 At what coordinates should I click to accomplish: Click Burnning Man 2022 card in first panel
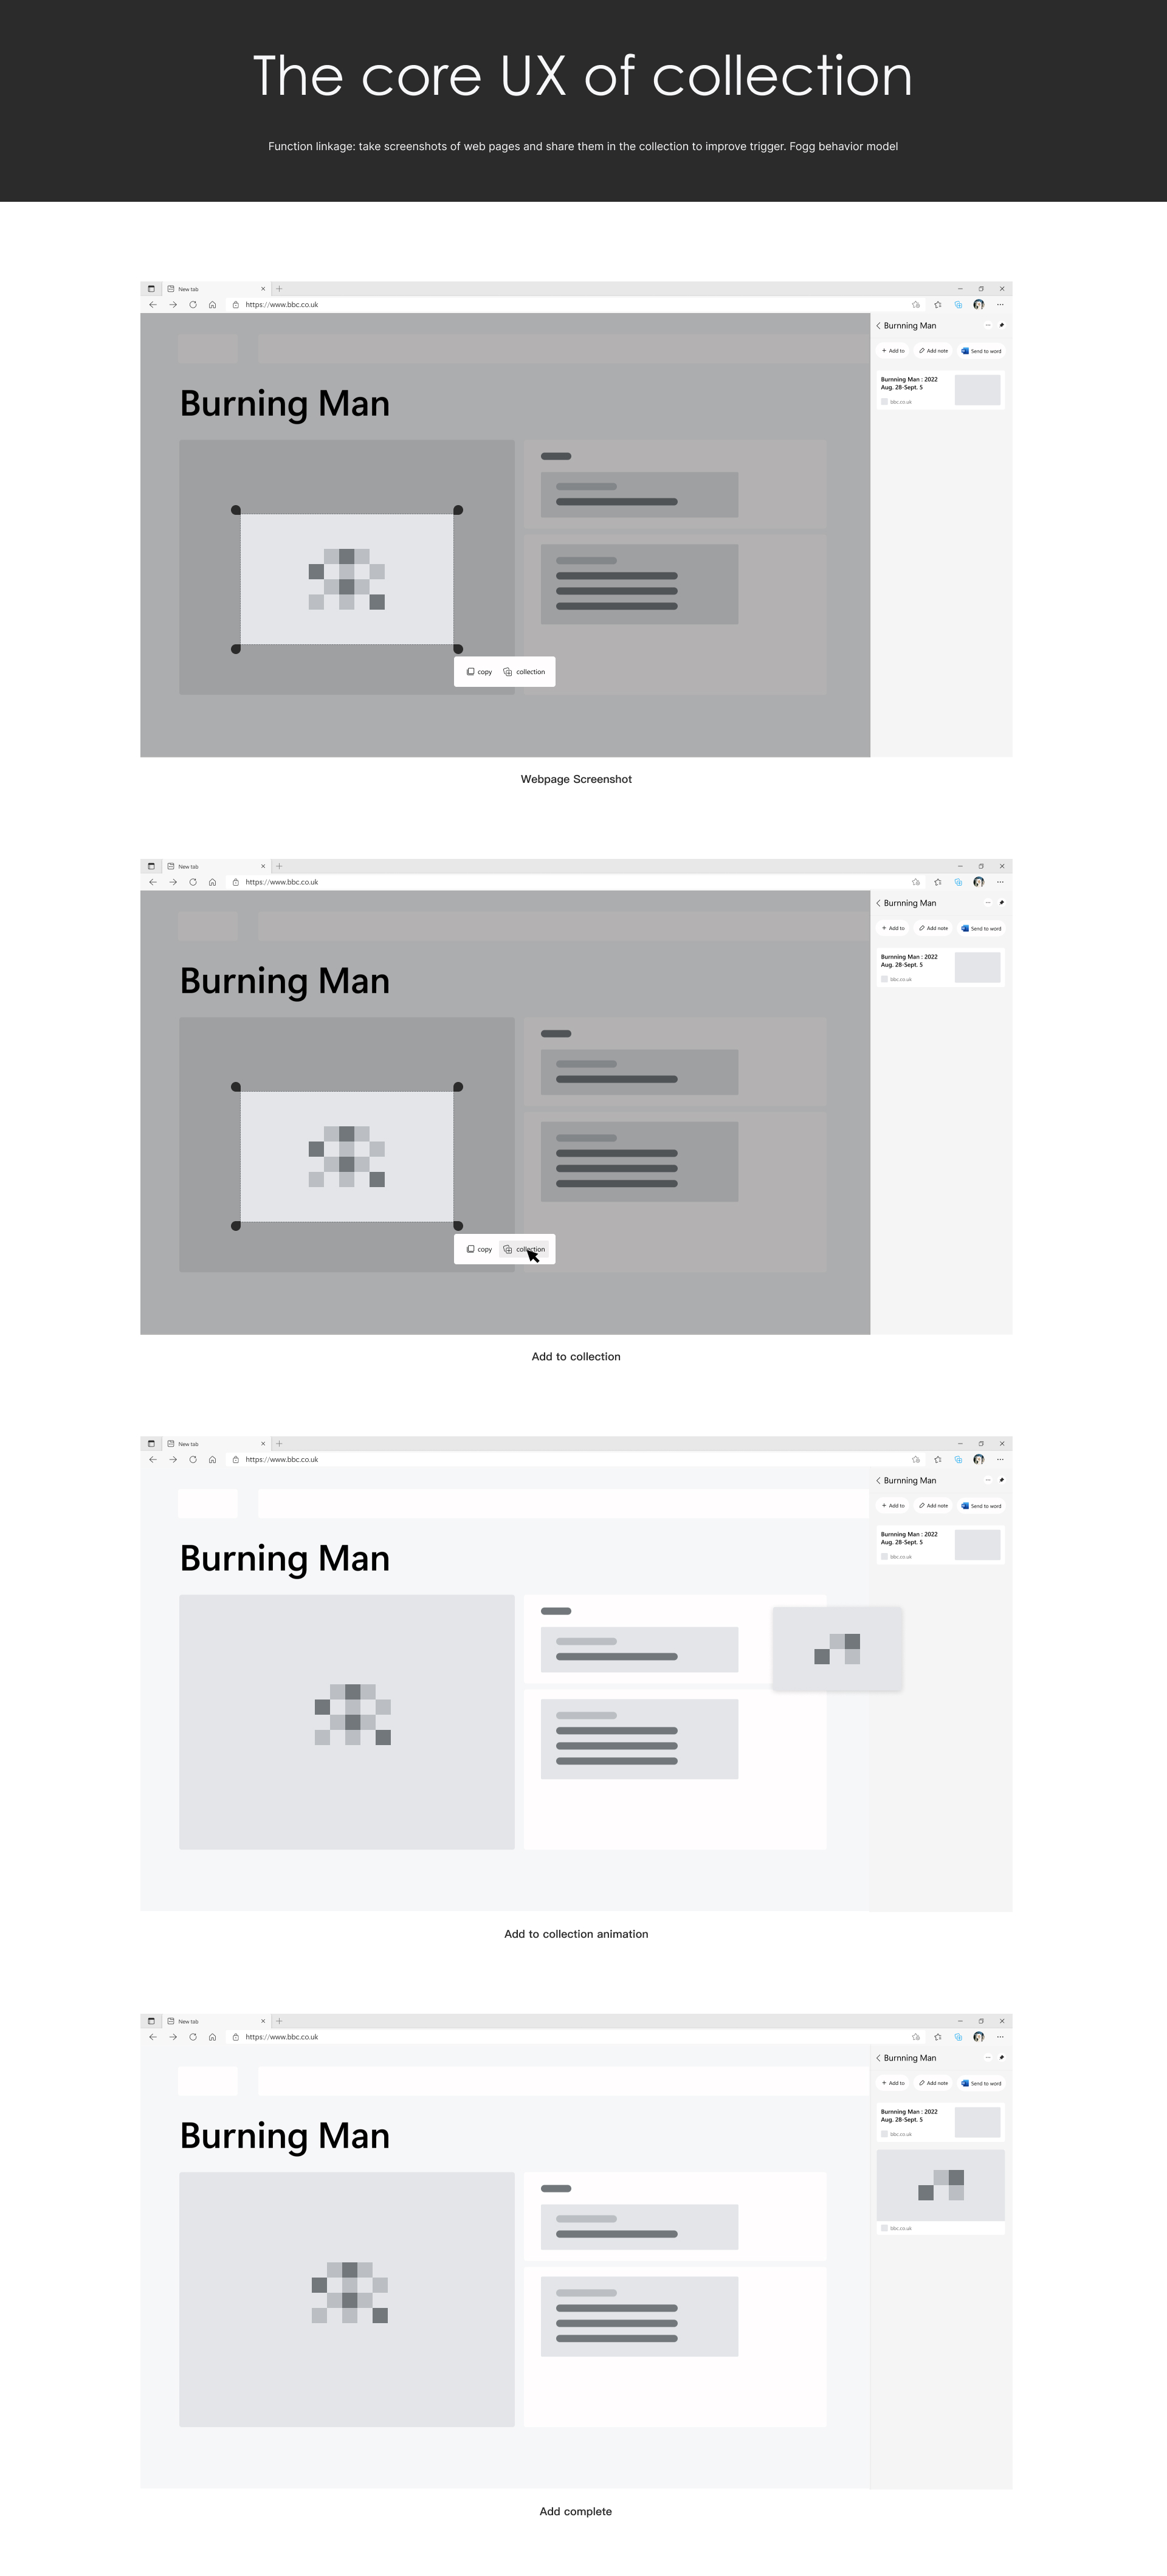pos(940,390)
